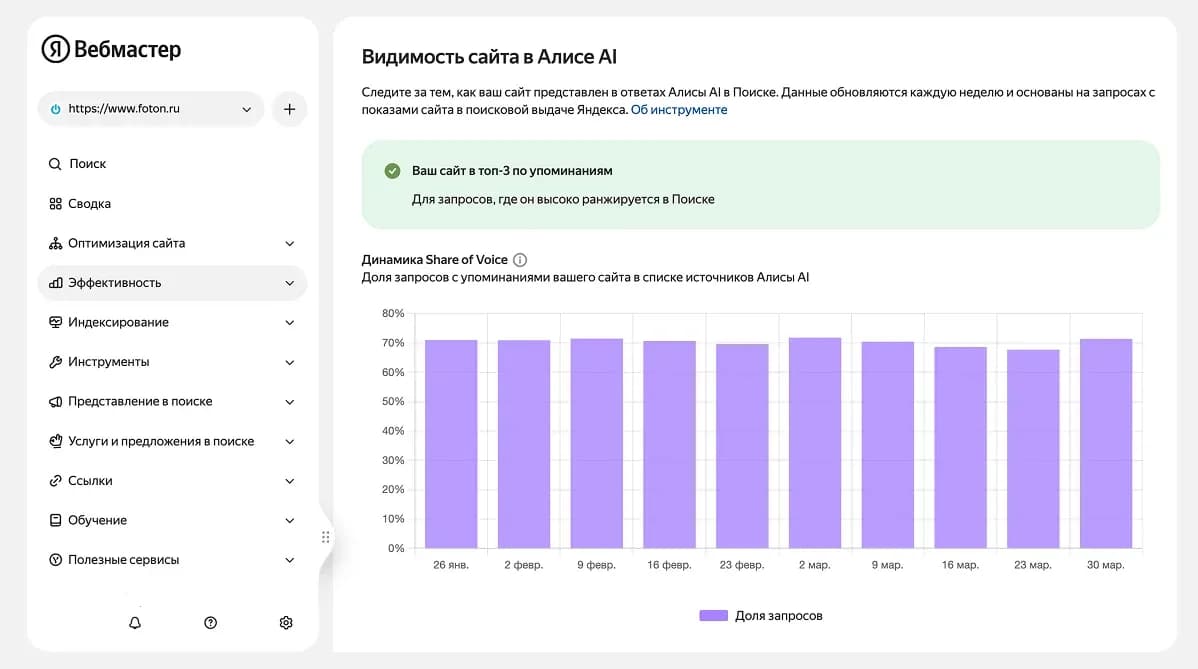Select the 9 мар. chart bar
Image resolution: width=1198 pixels, height=669 pixels.
tap(887, 445)
